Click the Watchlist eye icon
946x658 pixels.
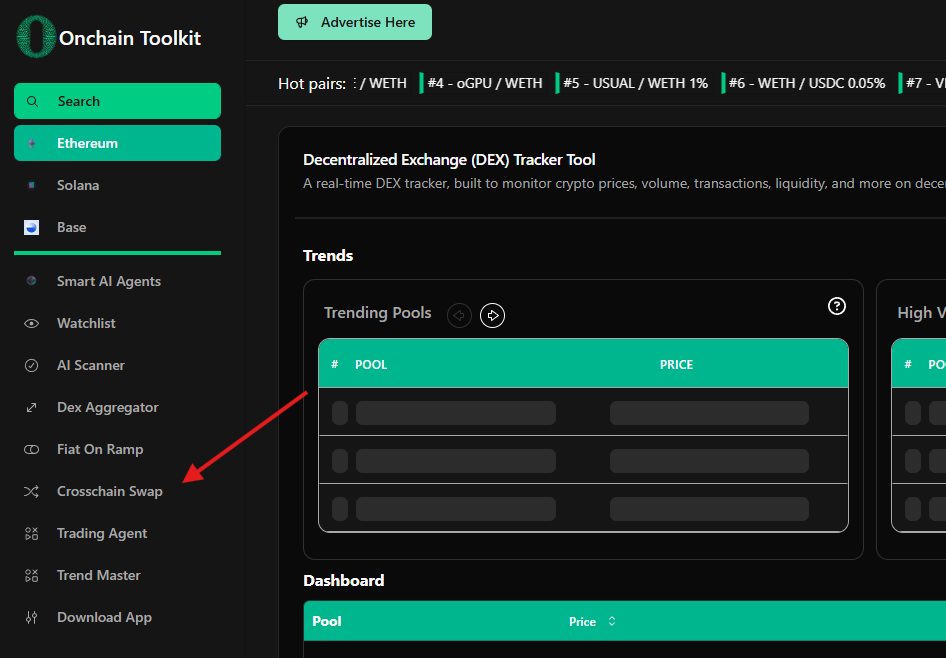click(32, 324)
